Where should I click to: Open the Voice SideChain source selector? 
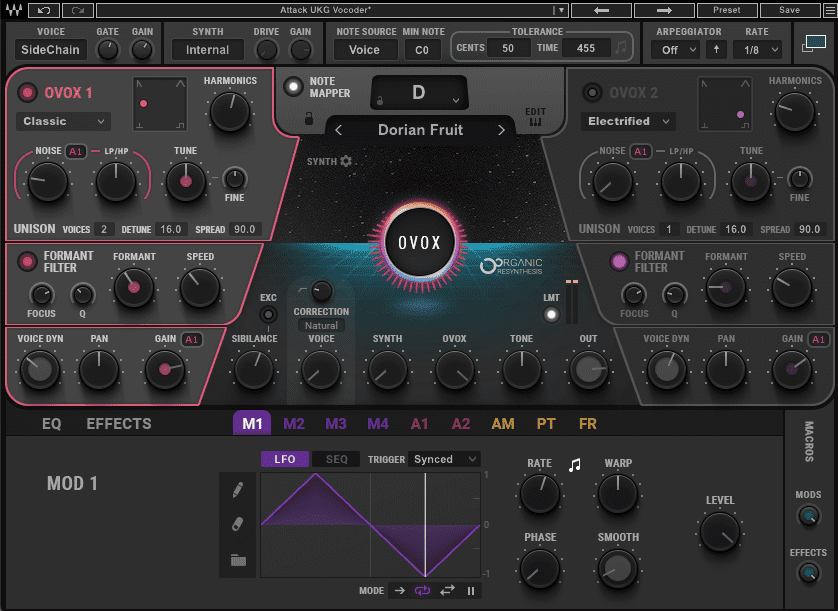coord(50,50)
